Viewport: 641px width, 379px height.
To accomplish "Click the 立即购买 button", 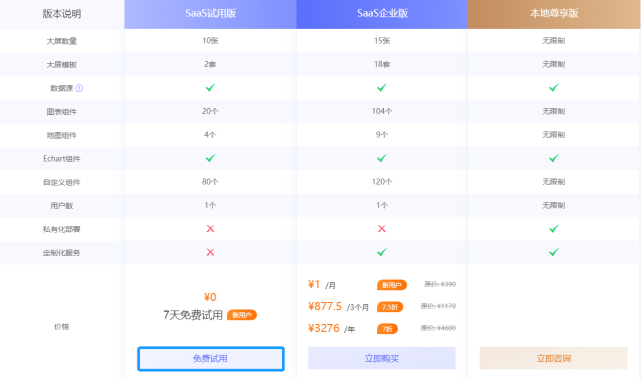I will point(382,358).
